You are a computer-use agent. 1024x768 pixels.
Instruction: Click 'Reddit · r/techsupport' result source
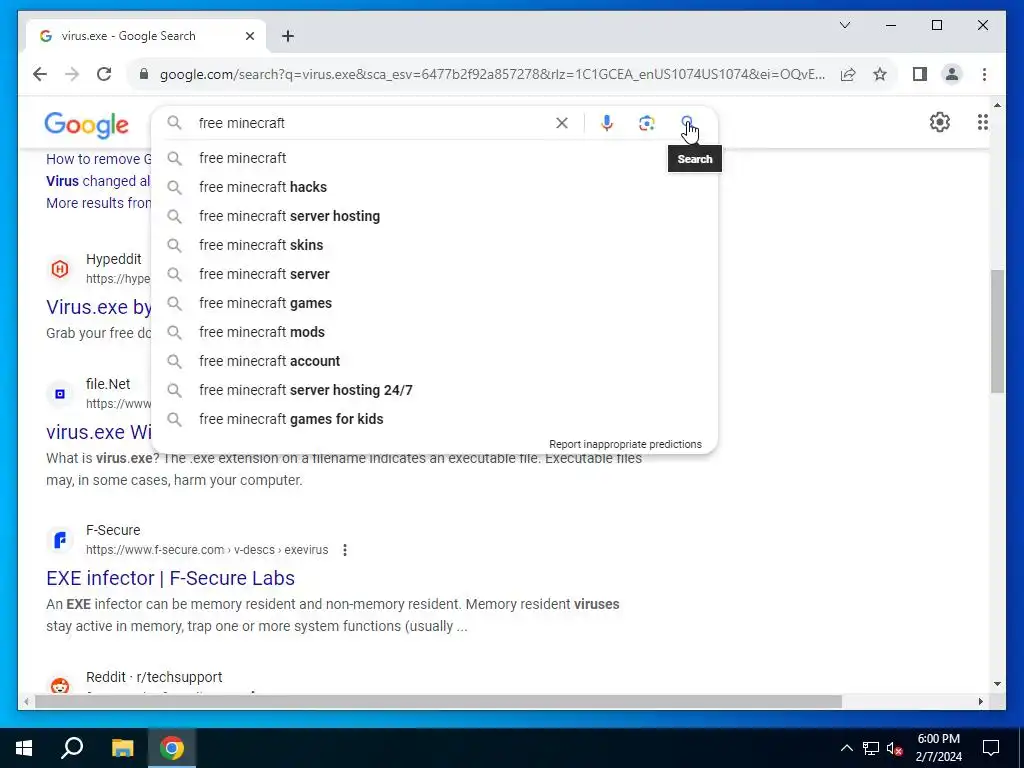[154, 677]
